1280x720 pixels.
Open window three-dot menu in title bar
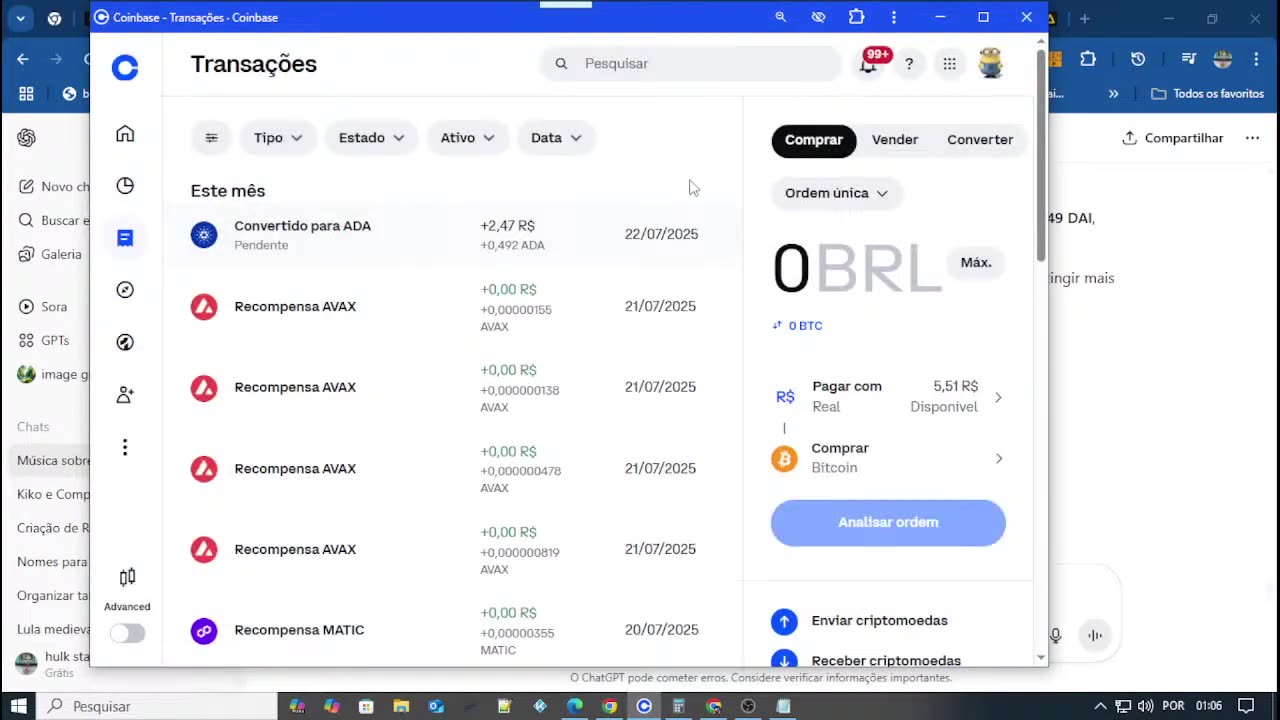894,17
